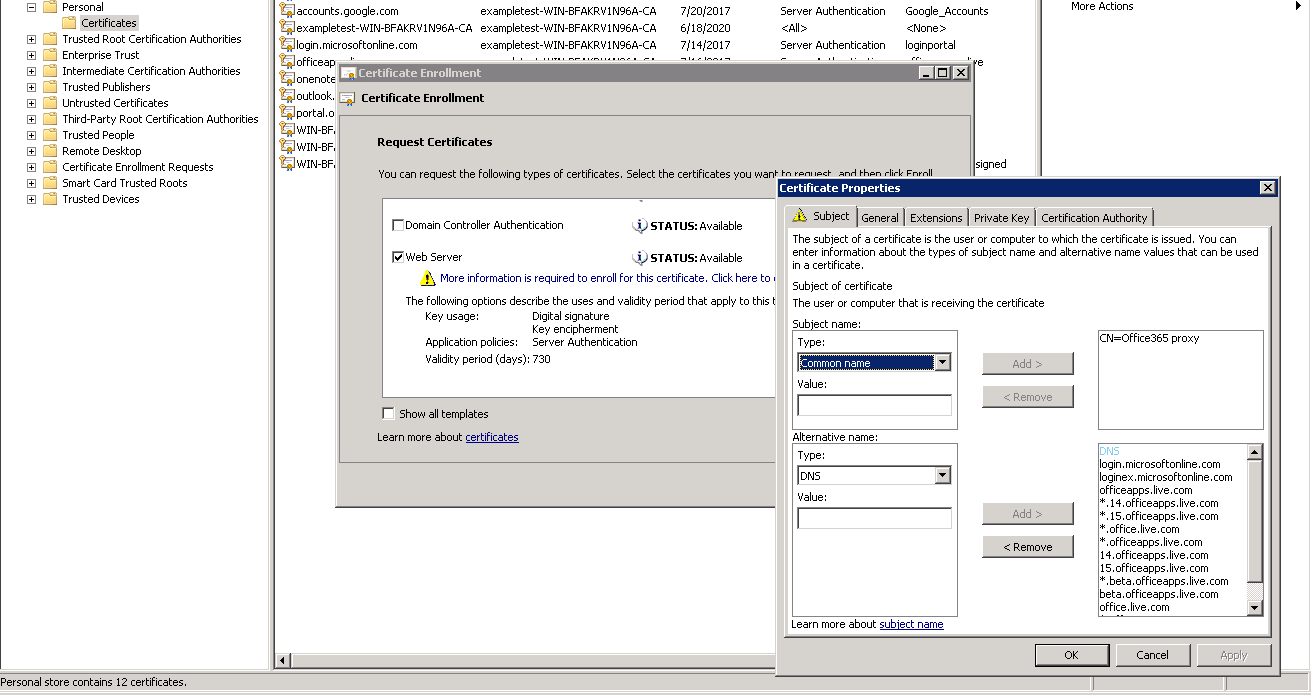Click the accounts.google.com certificate icon
The width and height of the screenshot is (1311, 695).
pyautogui.click(x=288, y=11)
